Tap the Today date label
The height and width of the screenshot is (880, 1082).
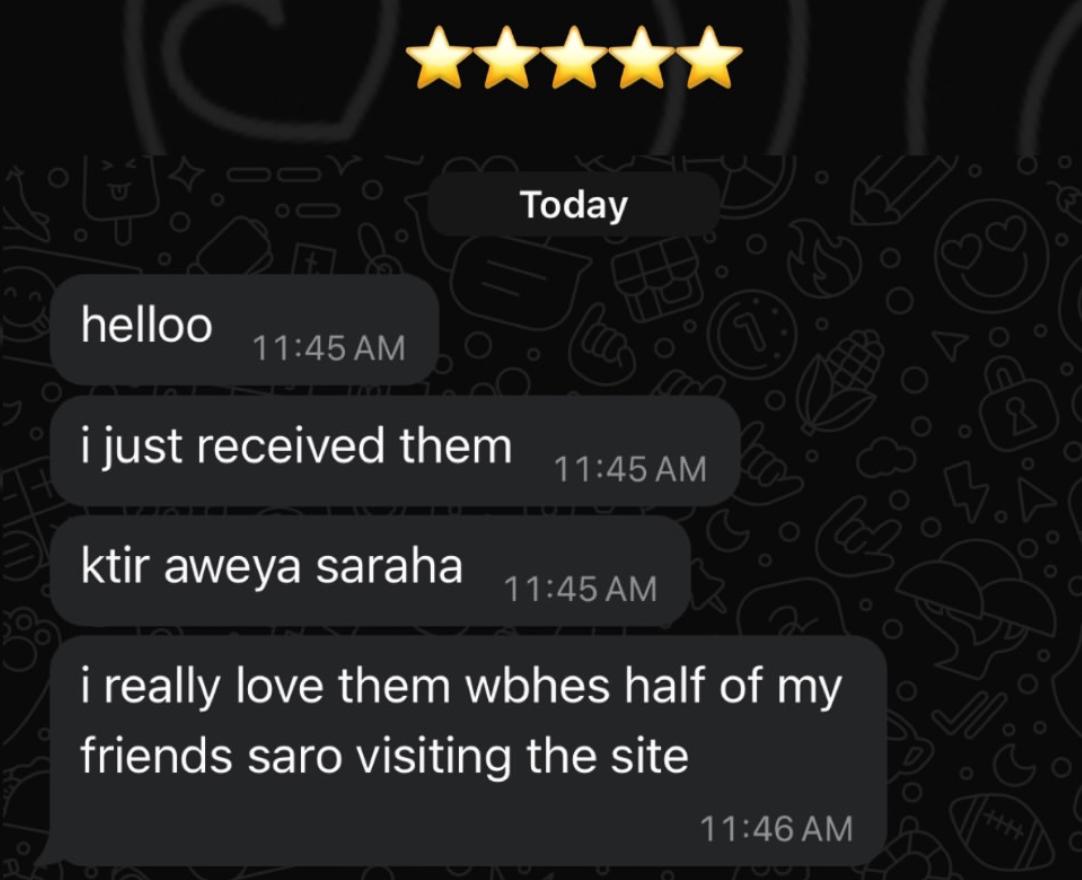tap(573, 204)
